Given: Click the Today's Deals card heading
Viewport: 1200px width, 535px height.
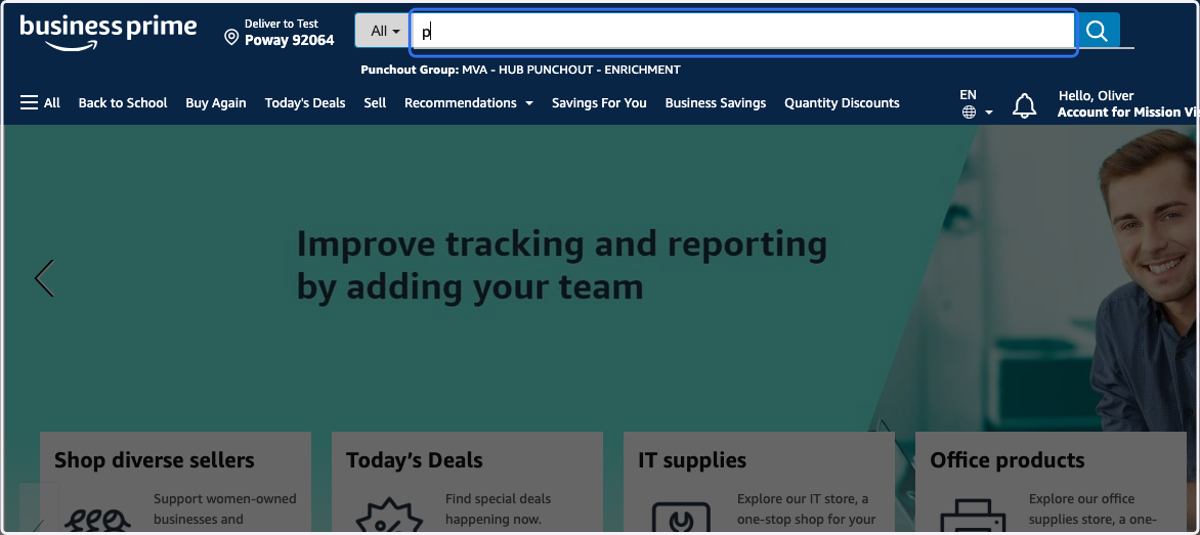Looking at the screenshot, I should click(414, 460).
